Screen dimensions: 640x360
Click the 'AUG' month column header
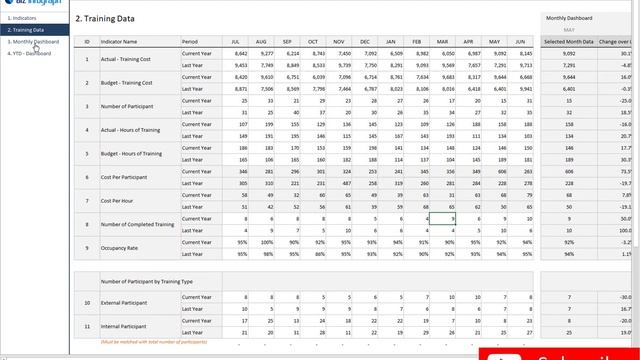[261, 42]
